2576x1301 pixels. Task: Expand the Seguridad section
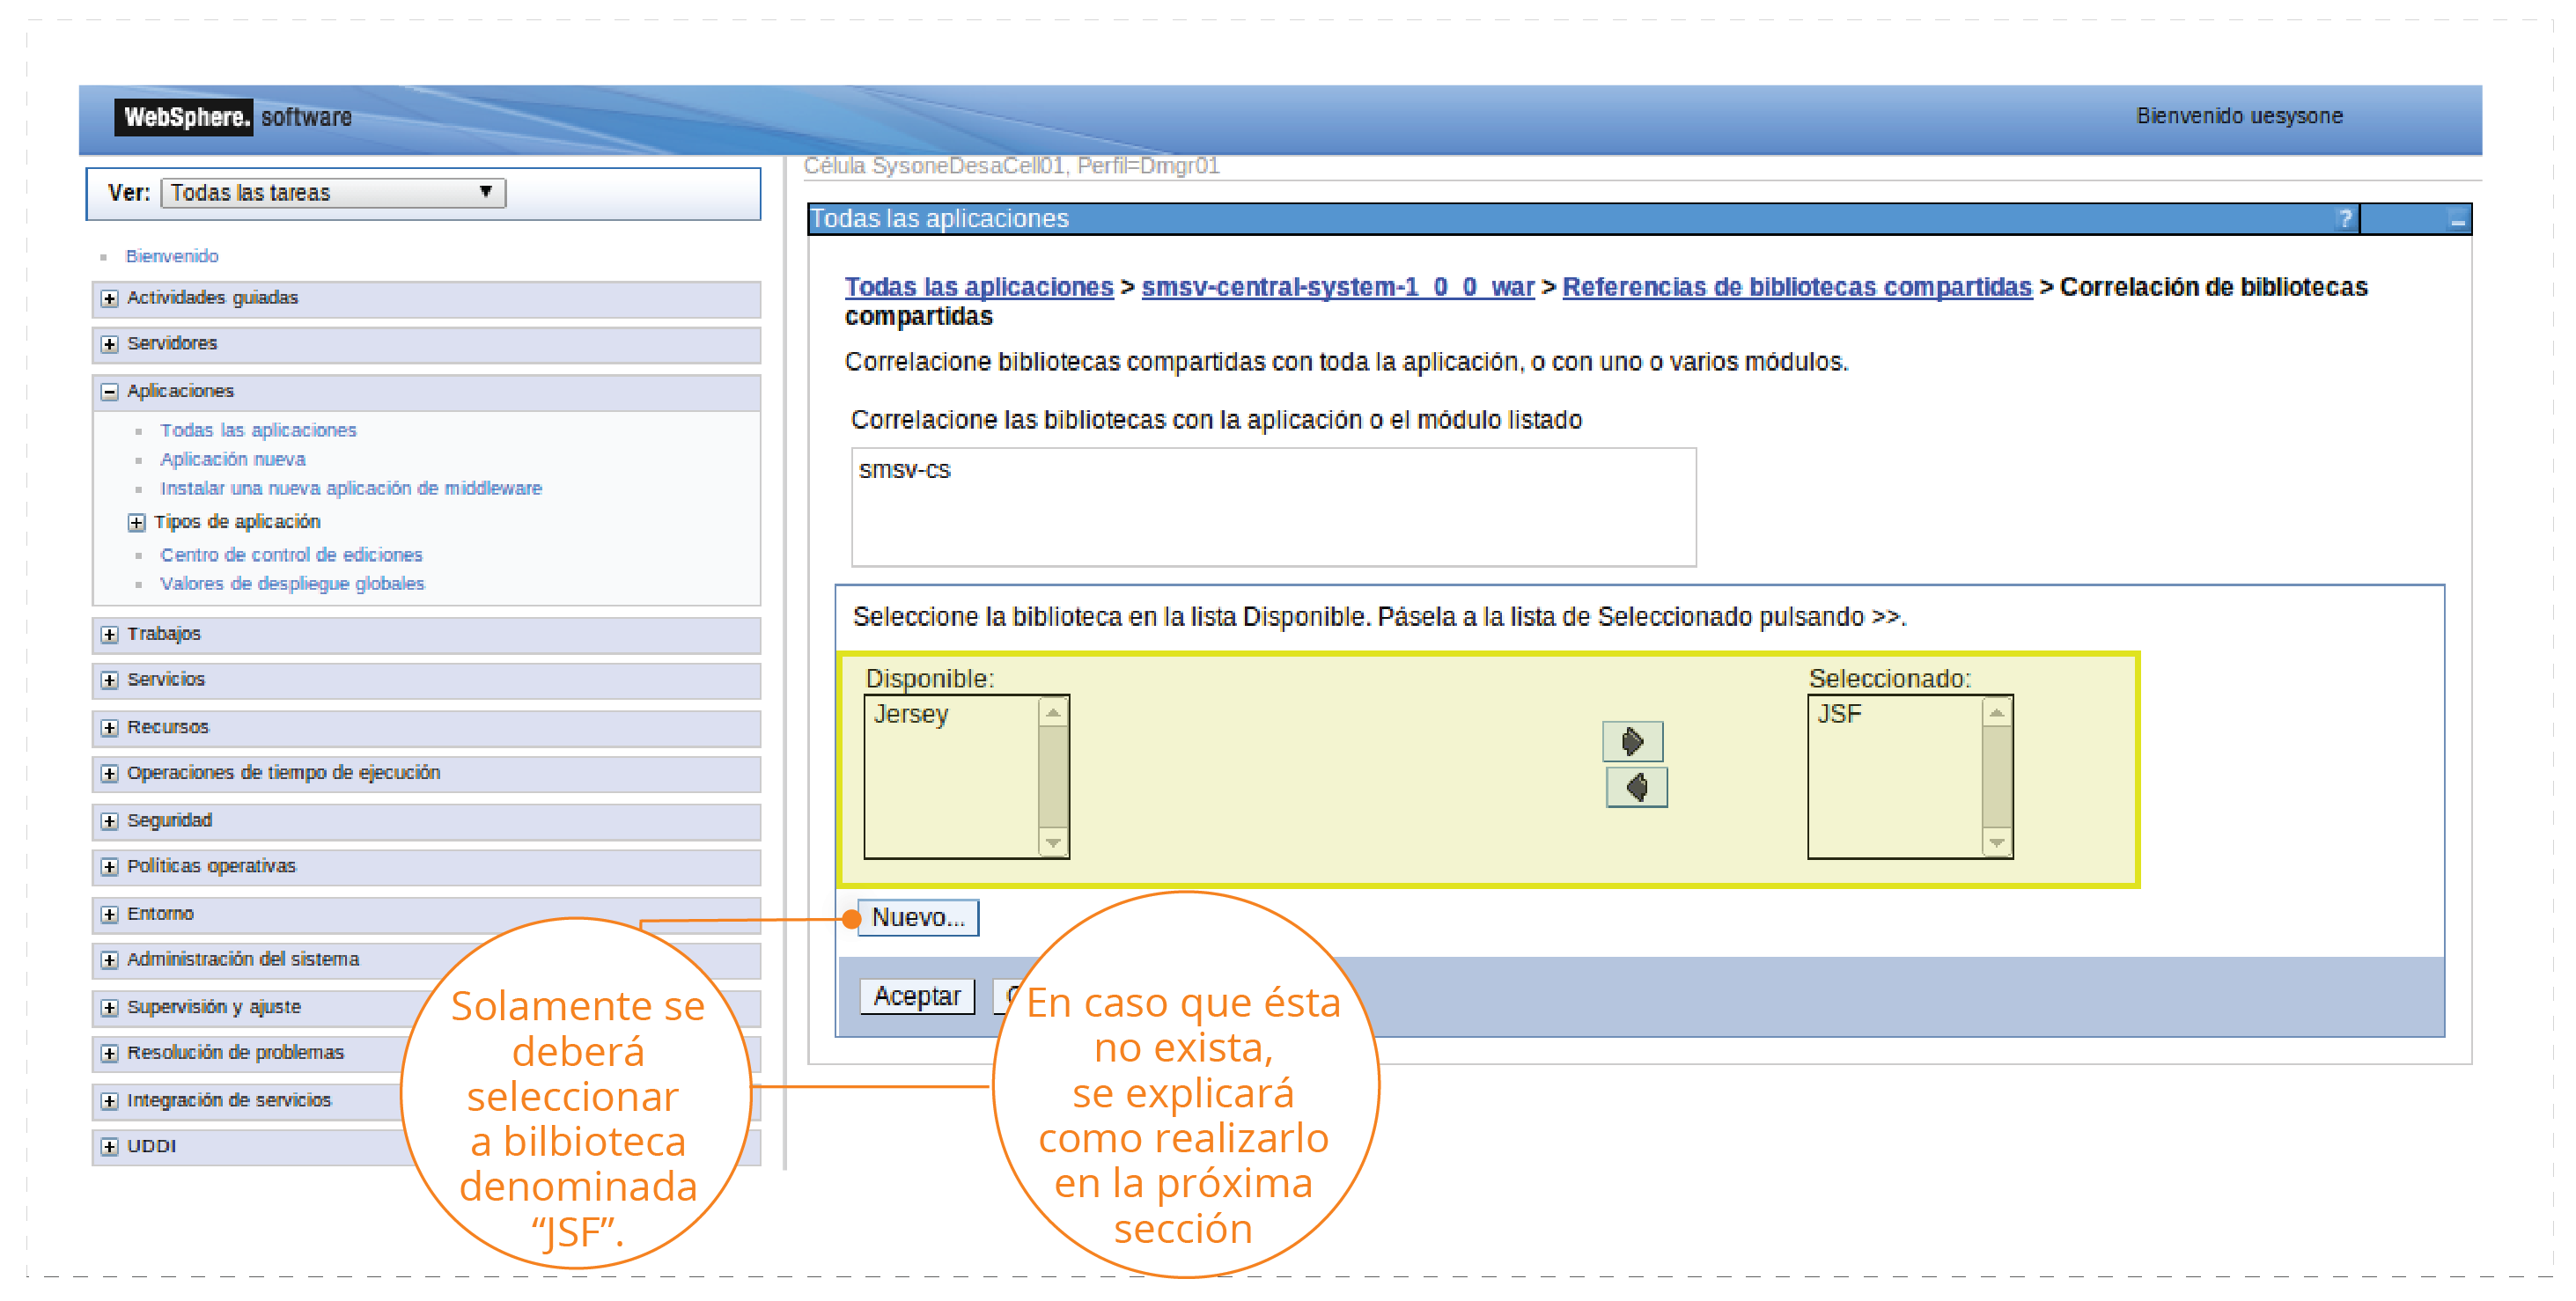110,821
